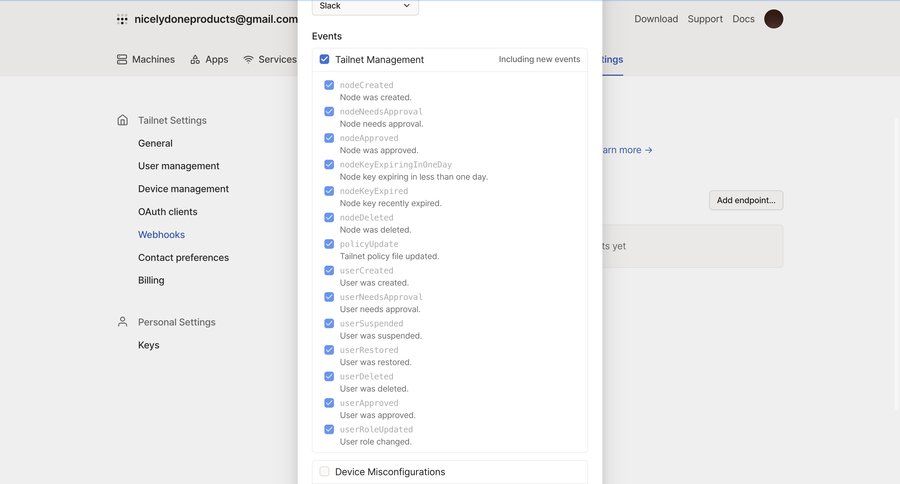The image size is (900, 484).
Task: Click the Services wifi icon
Action: pos(248,59)
